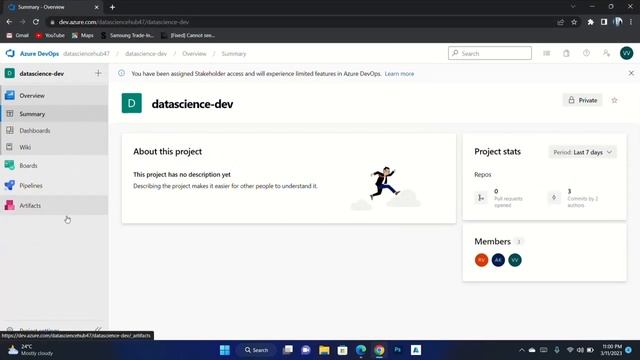Click the Overview breadcrumb

pyautogui.click(x=194, y=53)
